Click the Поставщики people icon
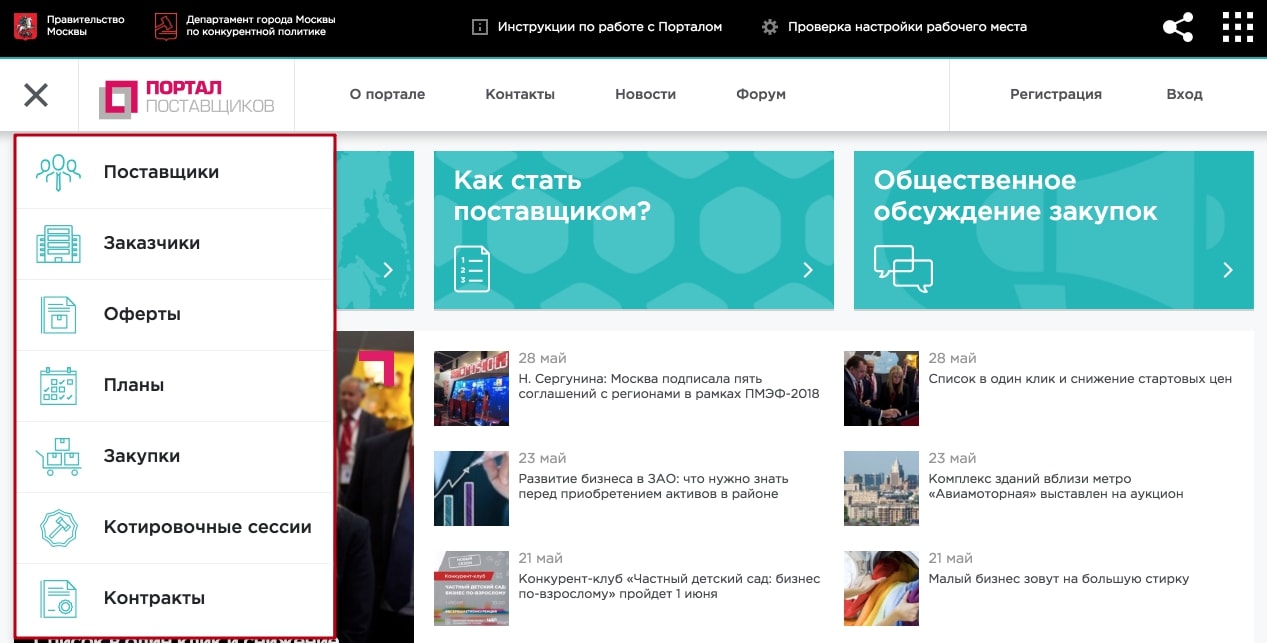This screenshot has width=1267, height=643. coord(58,172)
